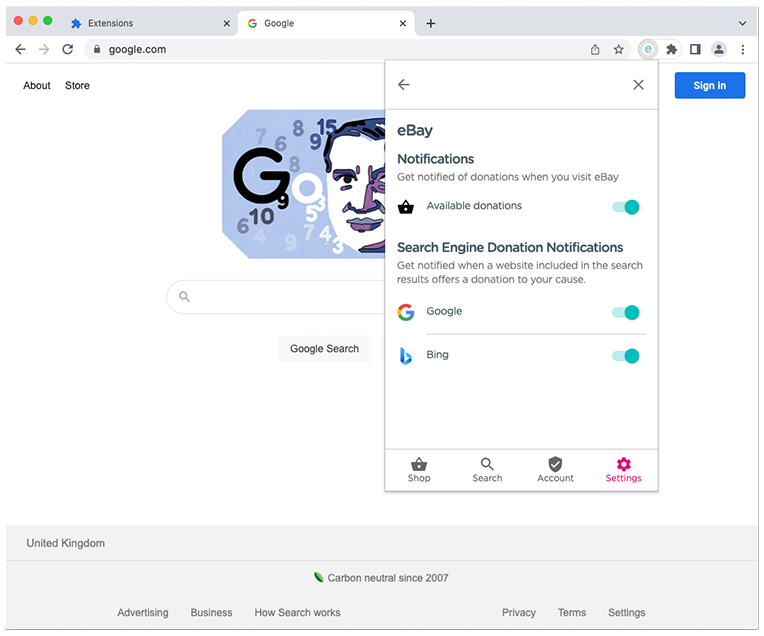764x636 pixels.
Task: Click the browser forward arrow
Action: click(44, 49)
